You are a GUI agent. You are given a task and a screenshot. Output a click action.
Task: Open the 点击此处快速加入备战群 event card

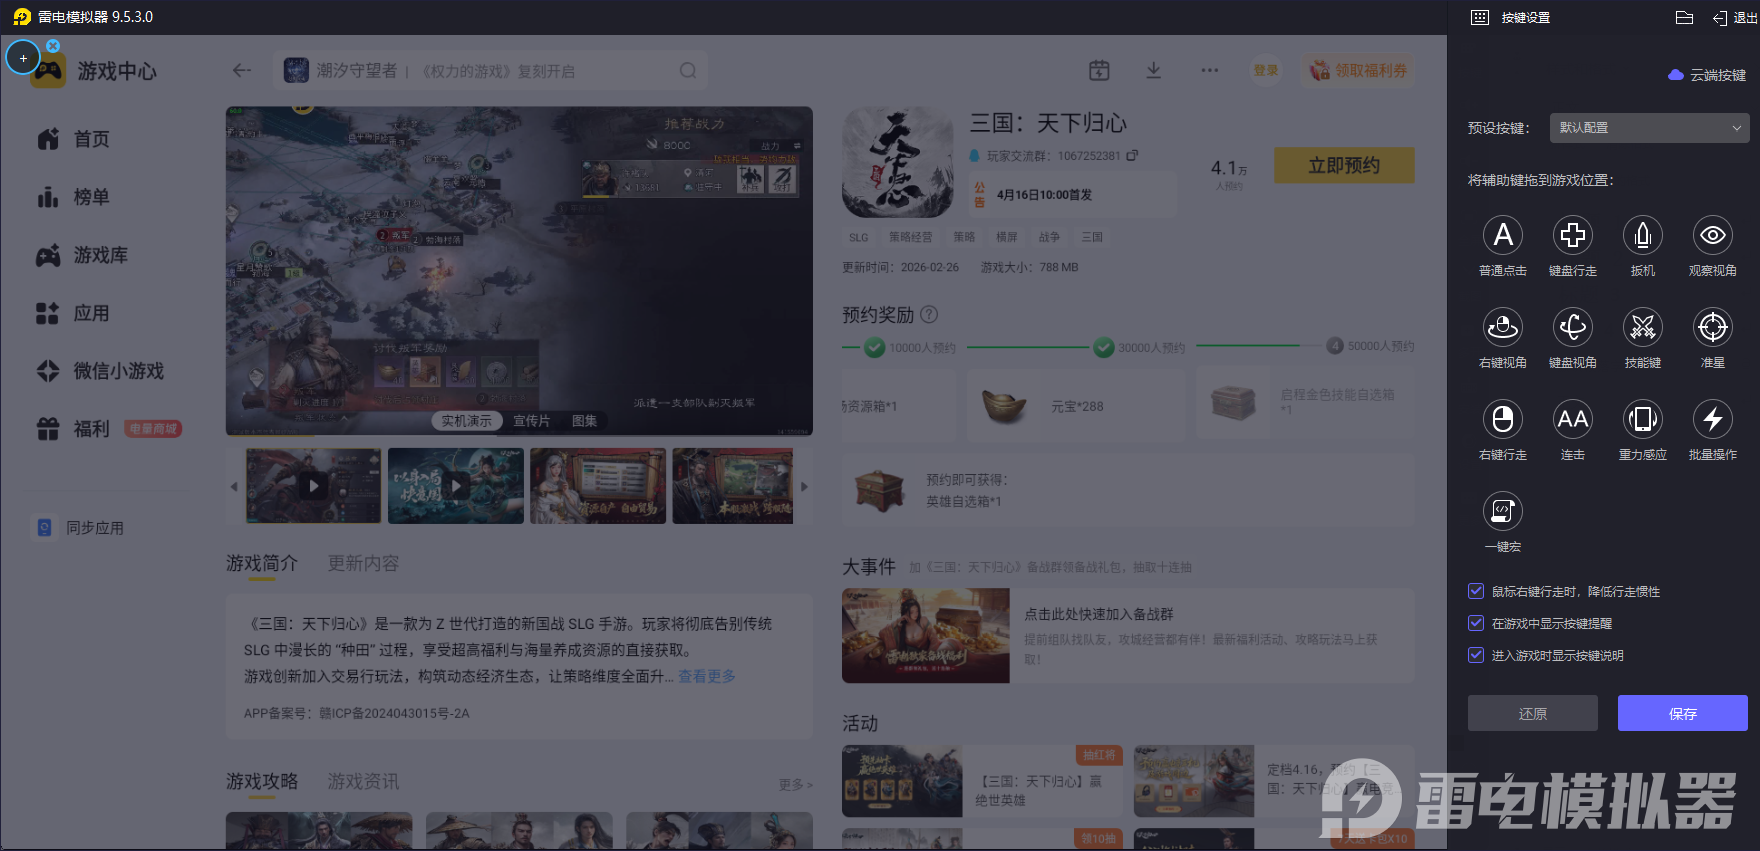1128,636
